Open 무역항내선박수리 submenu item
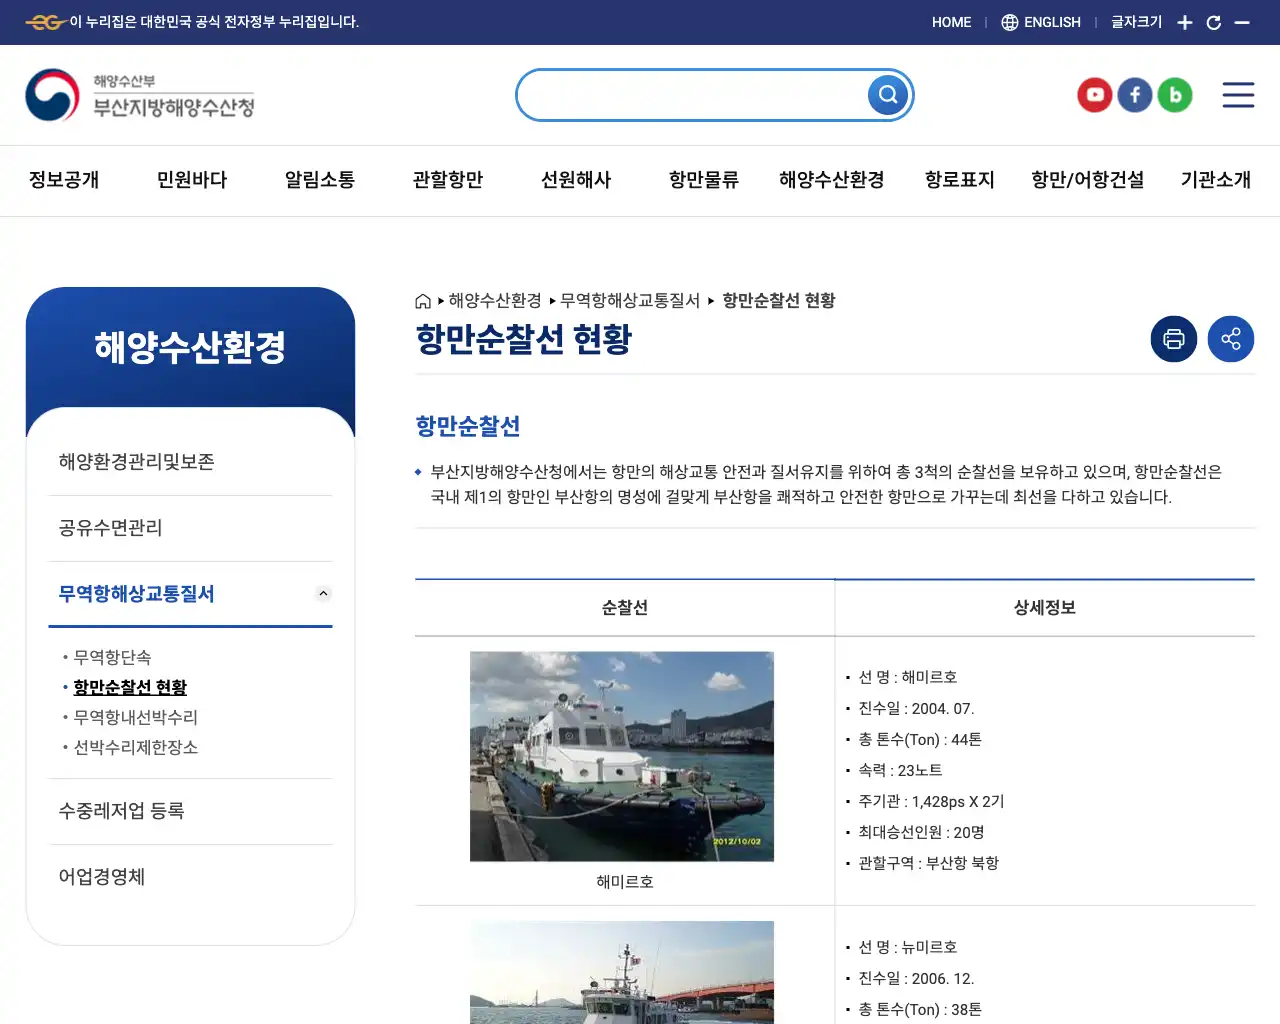The height and width of the screenshot is (1024, 1280). pos(136,717)
